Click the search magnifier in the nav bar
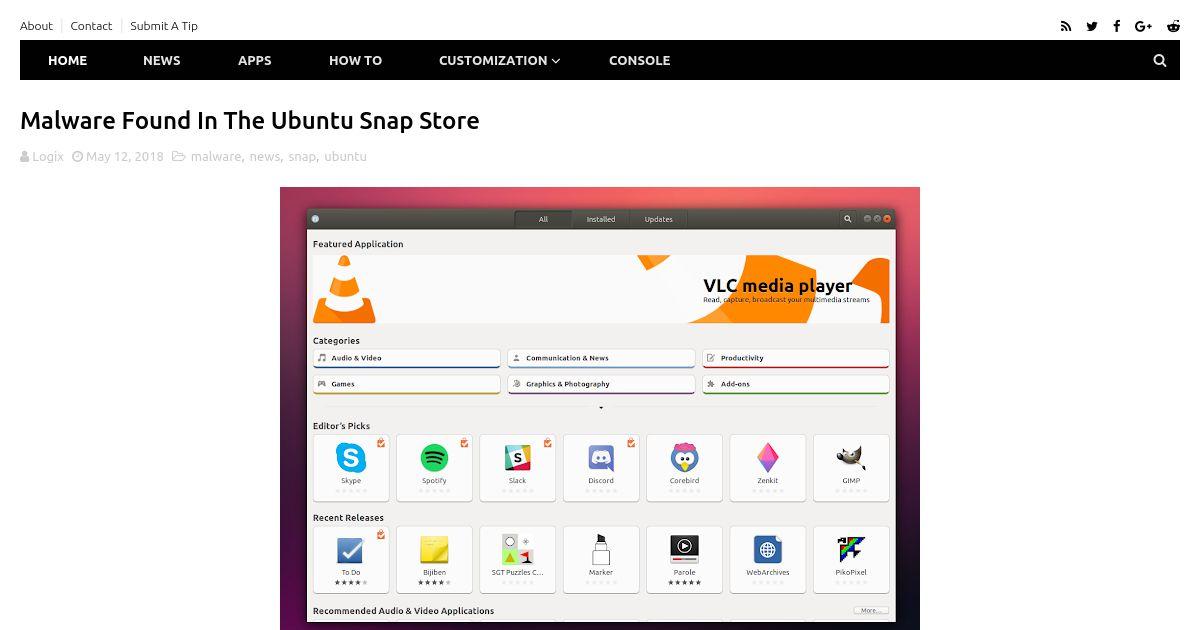Image resolution: width=1200 pixels, height=630 pixels. 1160,60
